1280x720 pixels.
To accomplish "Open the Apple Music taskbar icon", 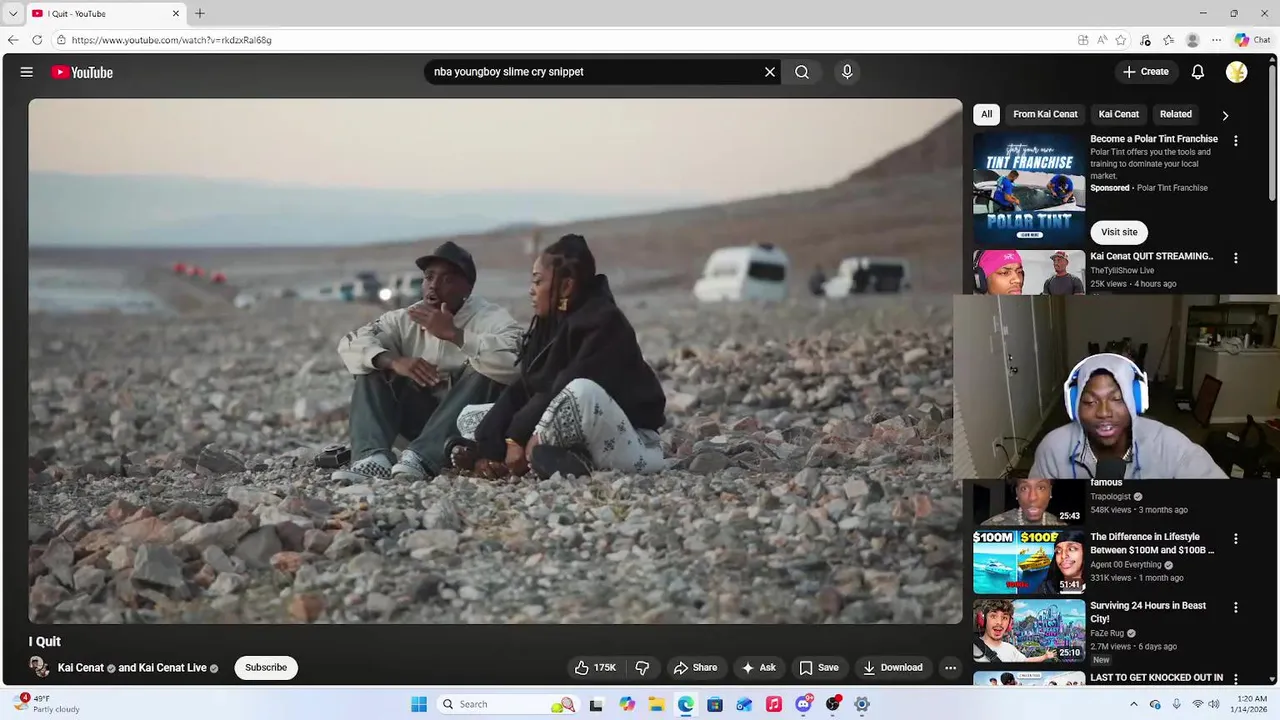I will [x=773, y=704].
